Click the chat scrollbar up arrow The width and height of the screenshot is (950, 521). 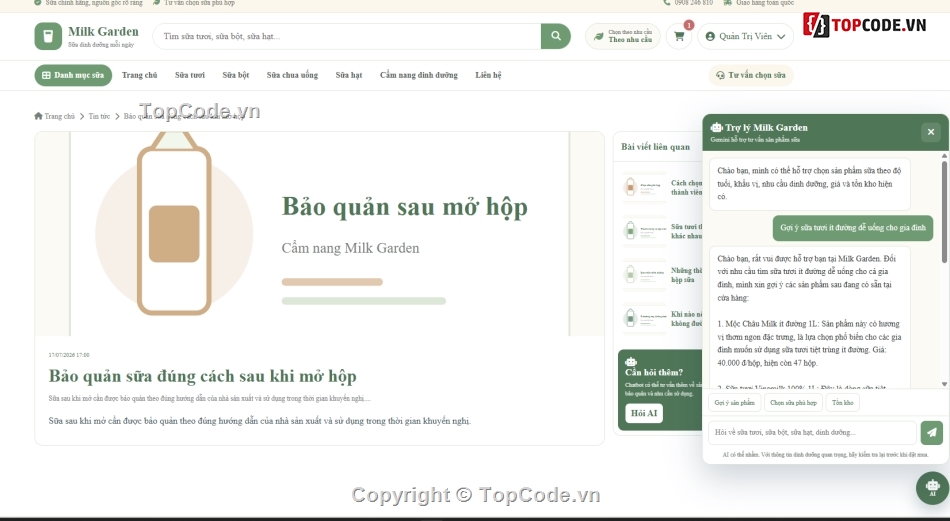click(x=944, y=156)
